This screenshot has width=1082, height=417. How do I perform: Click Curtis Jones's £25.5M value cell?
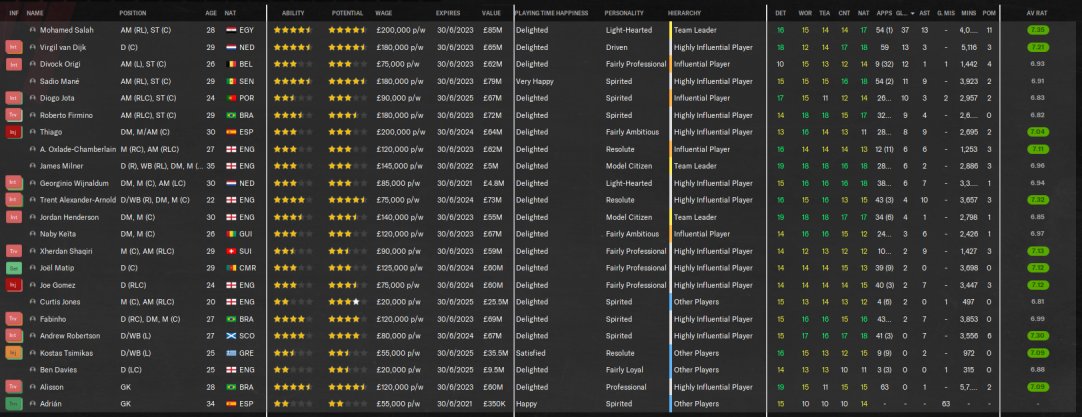pos(495,302)
